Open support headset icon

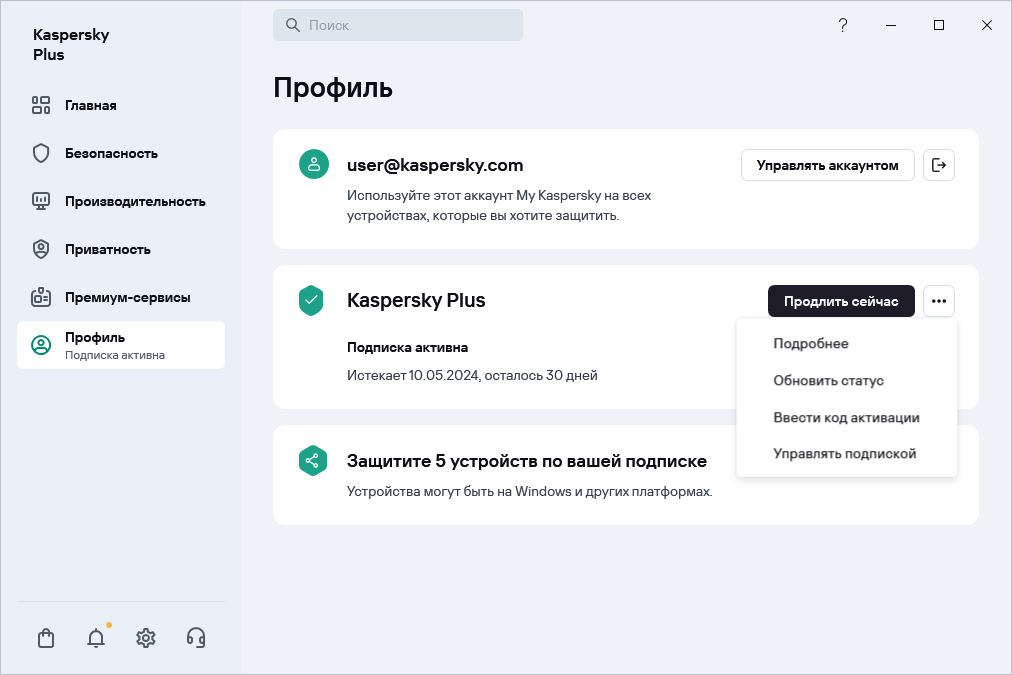click(x=196, y=638)
